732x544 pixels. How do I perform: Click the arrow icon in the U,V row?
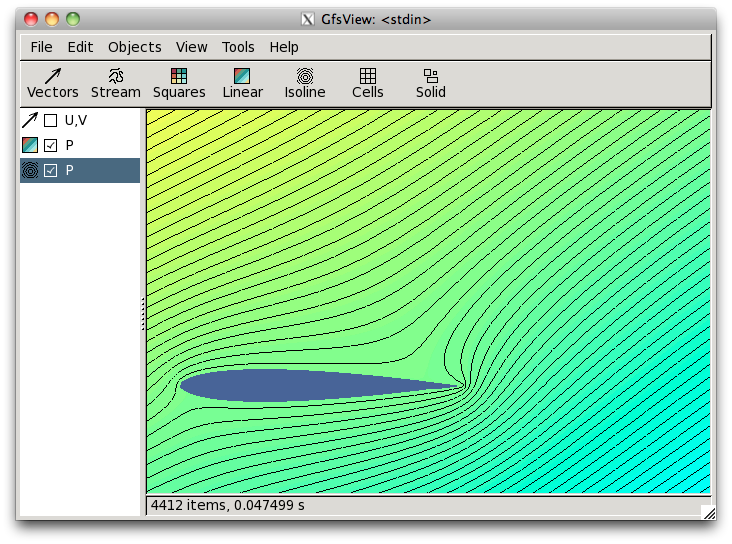[x=30, y=120]
